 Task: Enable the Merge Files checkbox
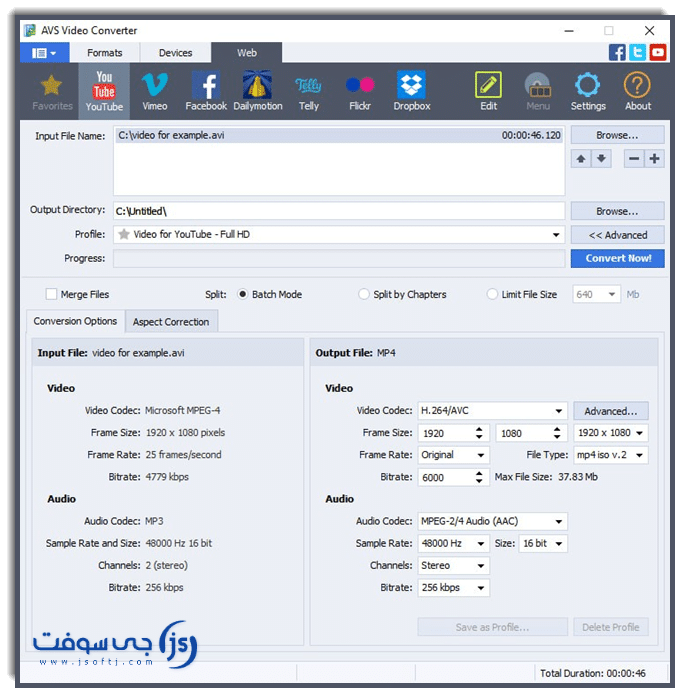pos(51,294)
